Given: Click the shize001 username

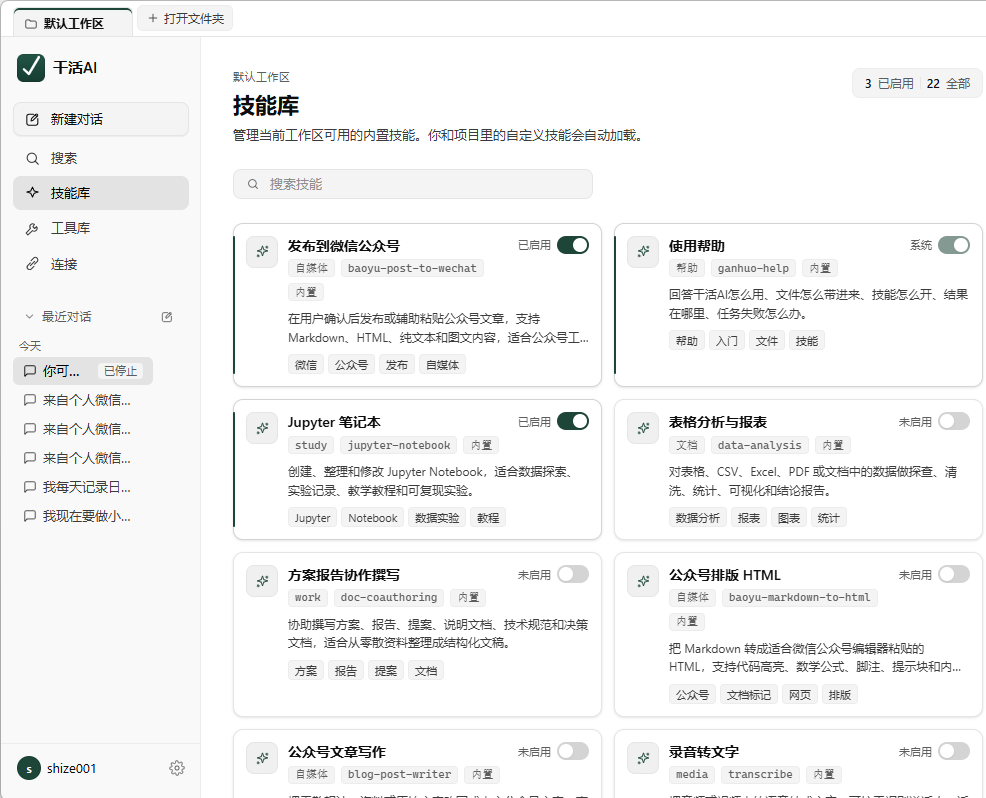Looking at the screenshot, I should [x=71, y=768].
